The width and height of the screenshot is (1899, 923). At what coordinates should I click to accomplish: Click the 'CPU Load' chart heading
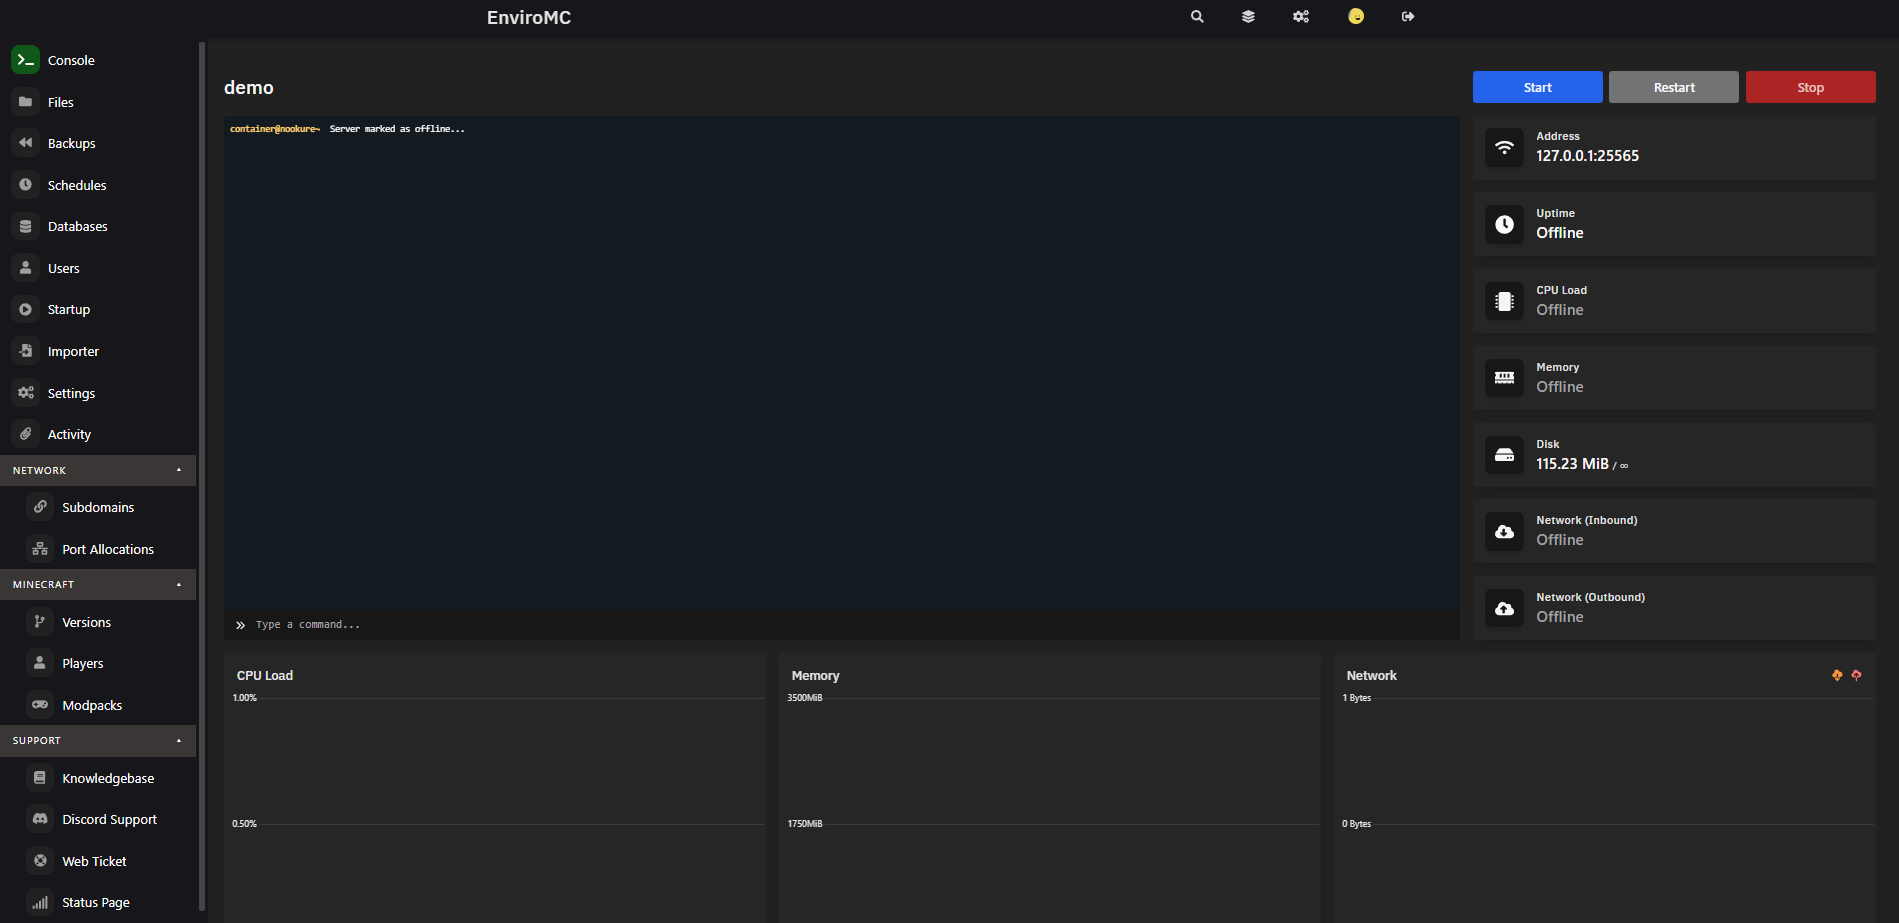point(265,676)
